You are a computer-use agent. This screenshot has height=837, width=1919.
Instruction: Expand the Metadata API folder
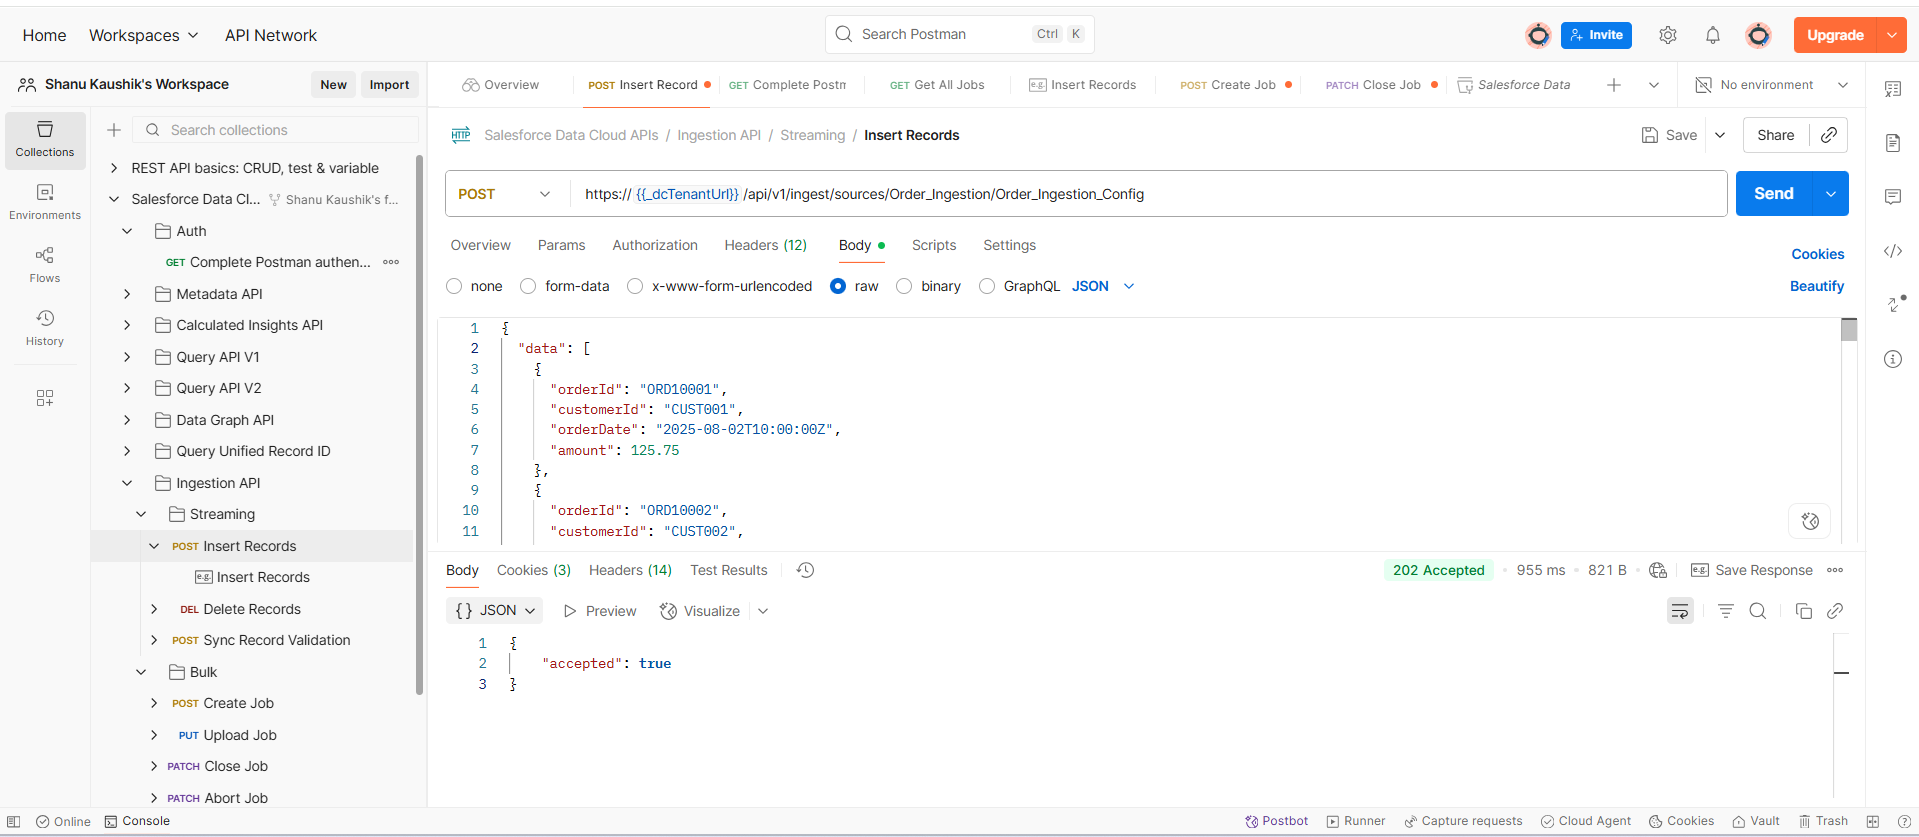[x=127, y=294]
